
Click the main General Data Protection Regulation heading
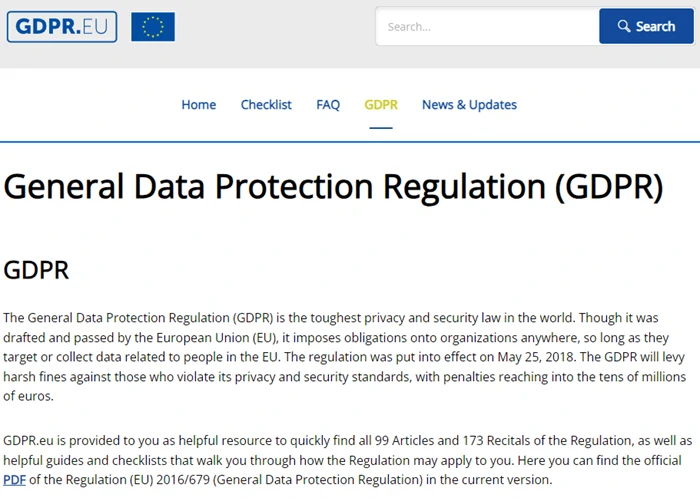coord(333,187)
